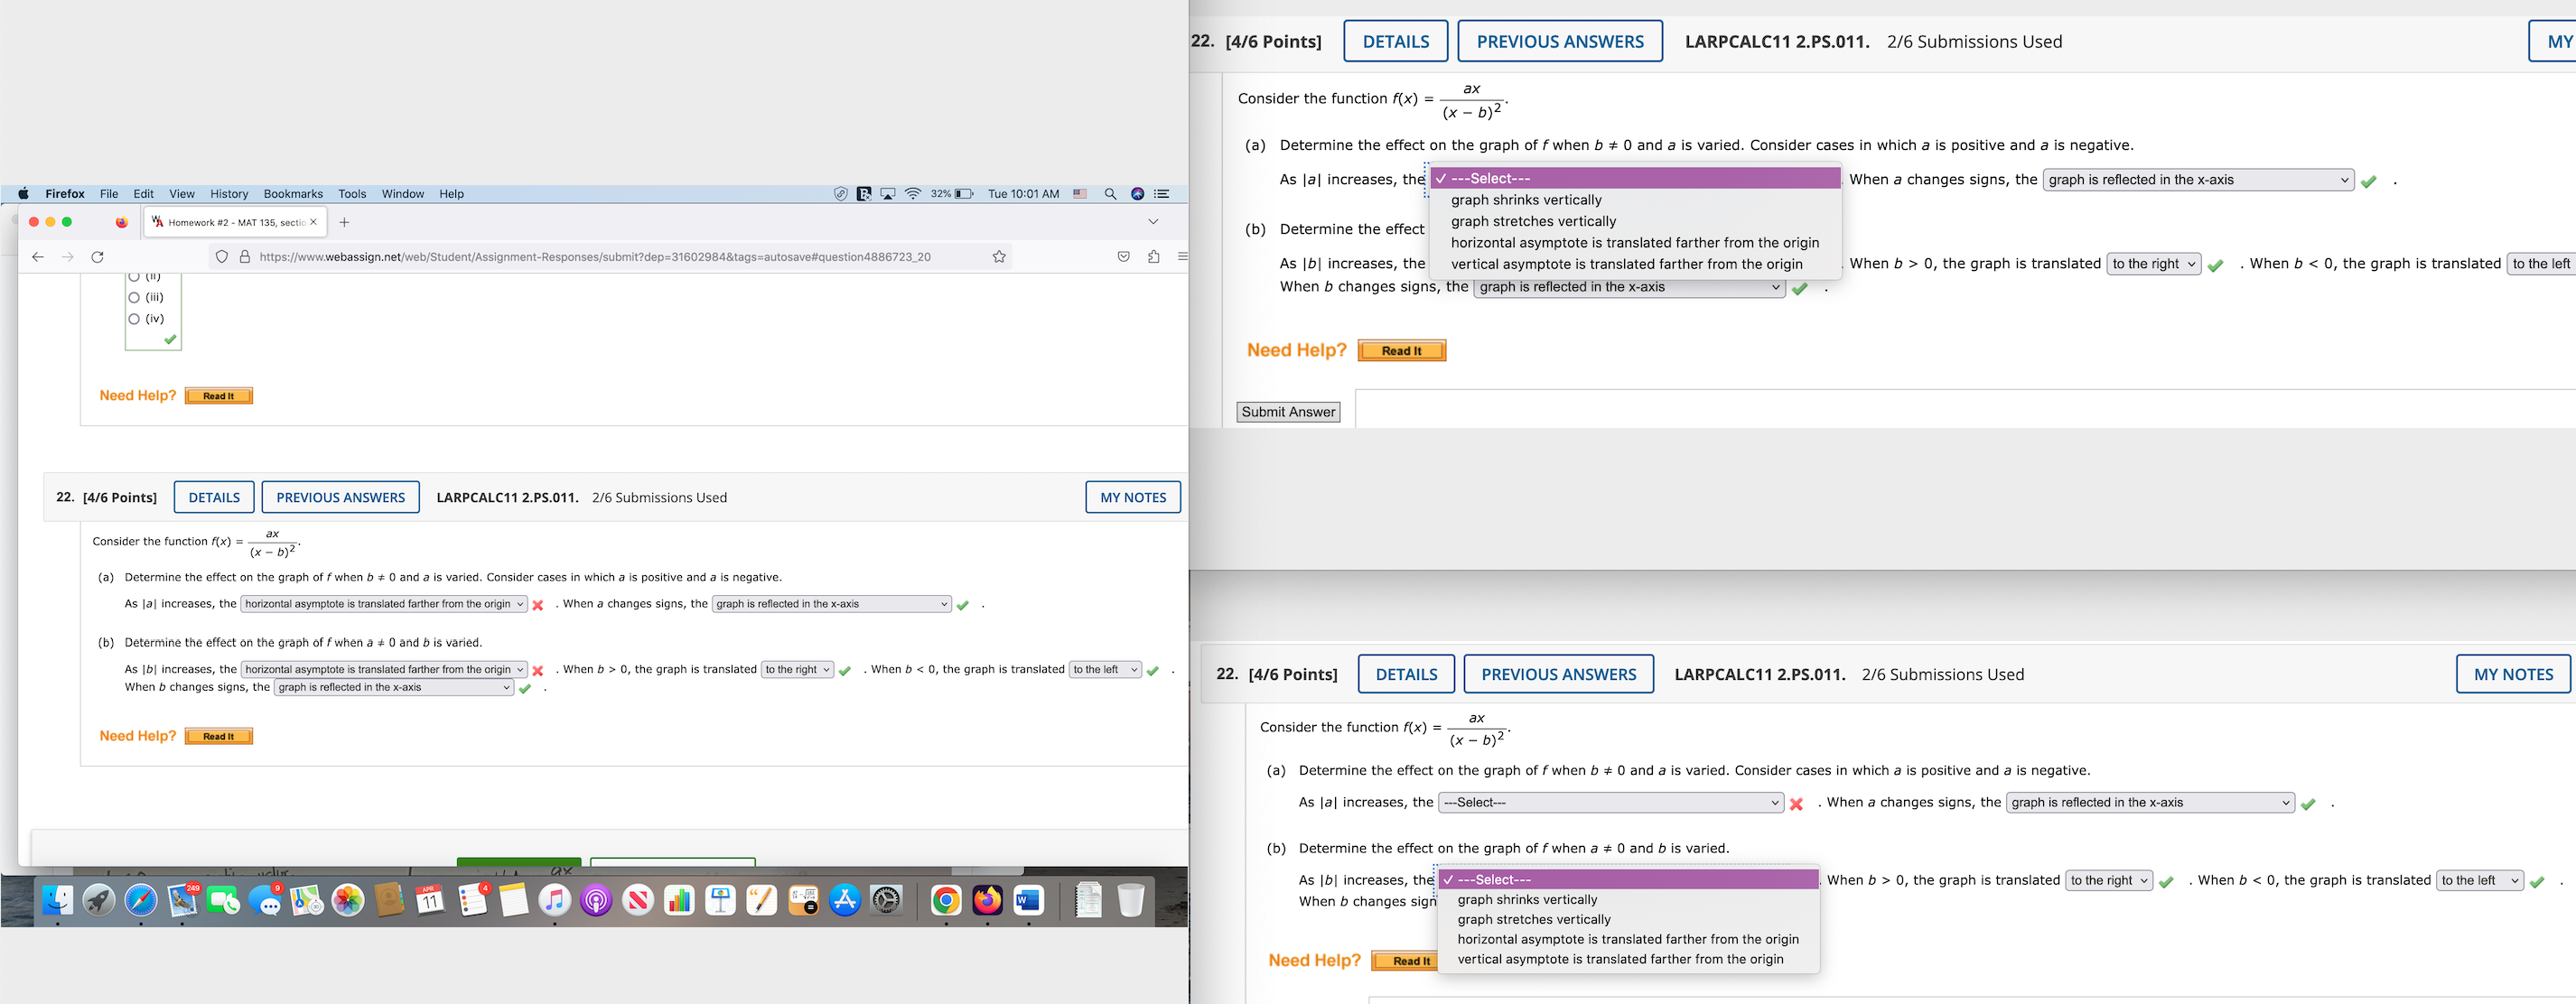Screen dimensions: 2576x1004
Task: Bookmark the page with the star icon
Action: click(x=999, y=256)
